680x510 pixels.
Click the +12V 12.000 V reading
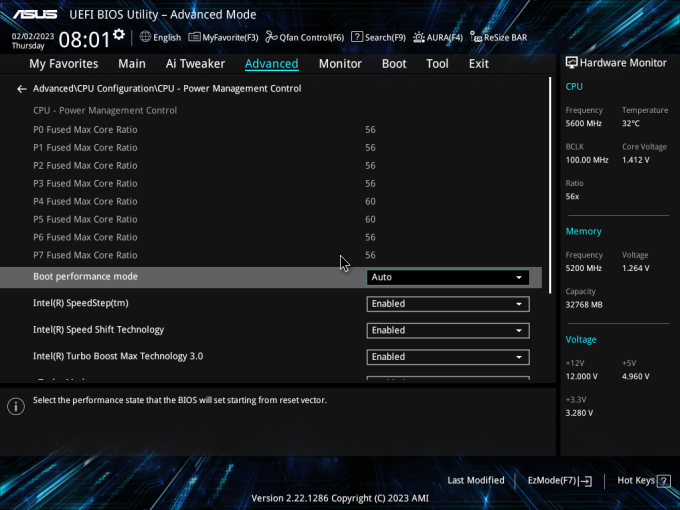click(x=582, y=376)
